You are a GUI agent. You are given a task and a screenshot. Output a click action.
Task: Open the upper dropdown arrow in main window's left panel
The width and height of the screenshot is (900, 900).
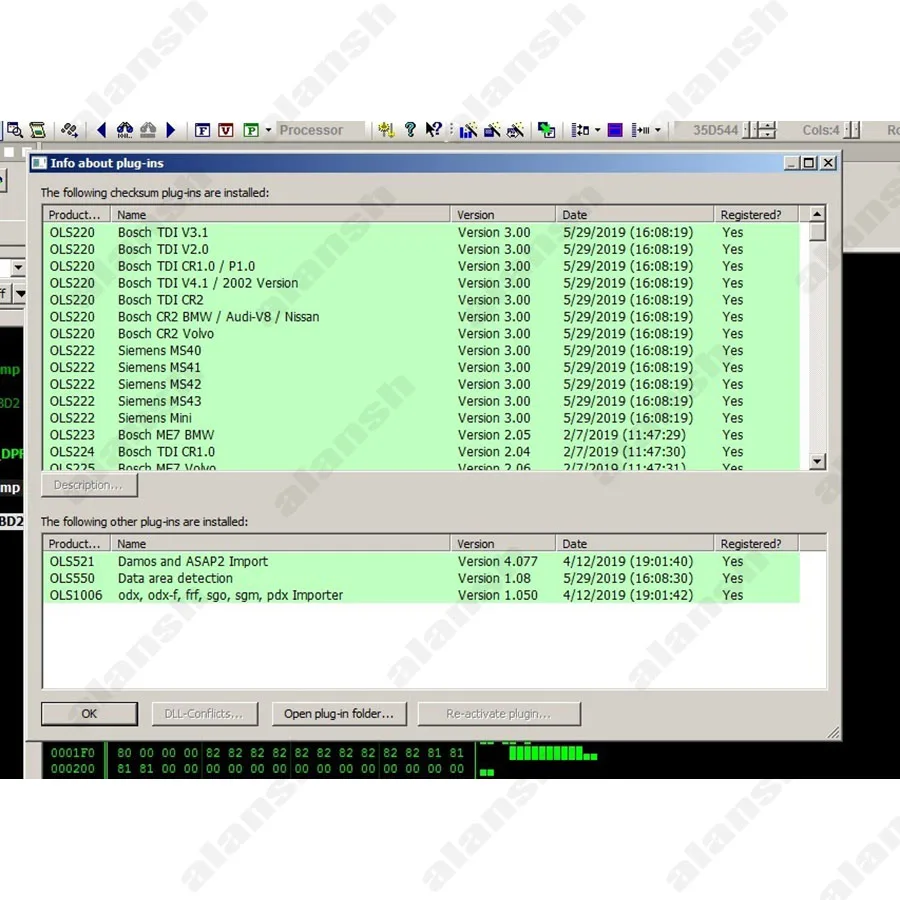point(18,267)
